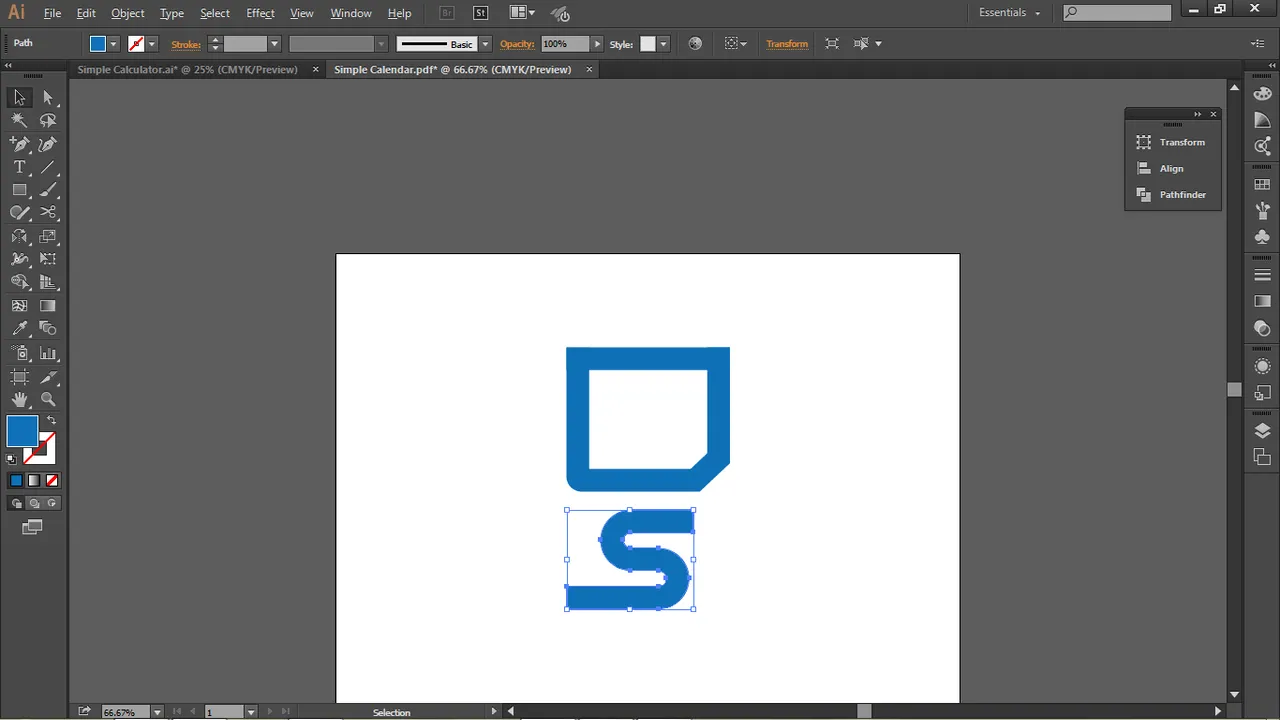The width and height of the screenshot is (1280, 720).
Task: Open the Pathfinder panel
Action: point(1172,195)
